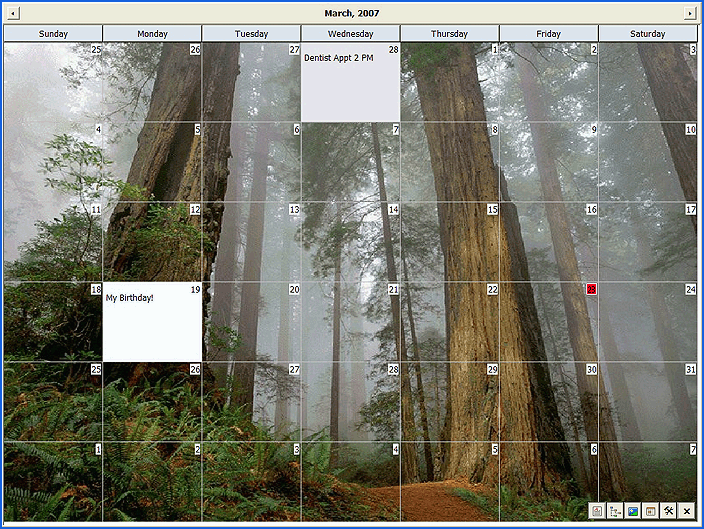
Task: Select the Wednesday column header
Action: [351, 34]
